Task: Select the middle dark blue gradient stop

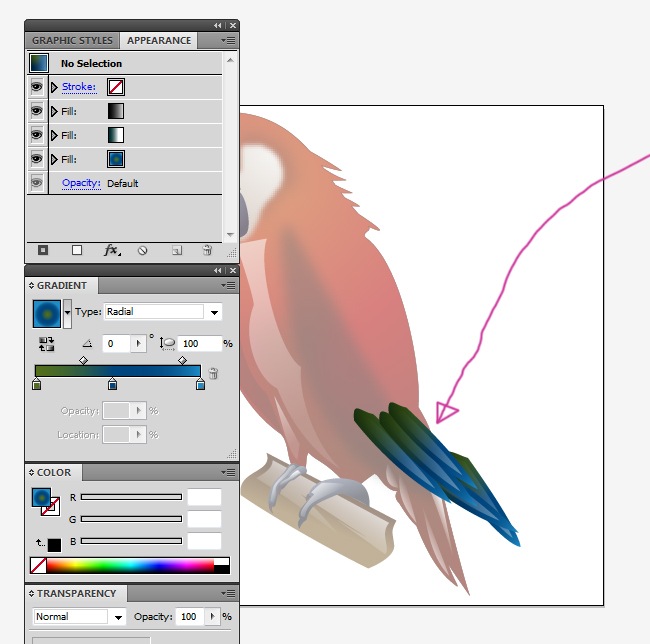Action: pos(112,384)
